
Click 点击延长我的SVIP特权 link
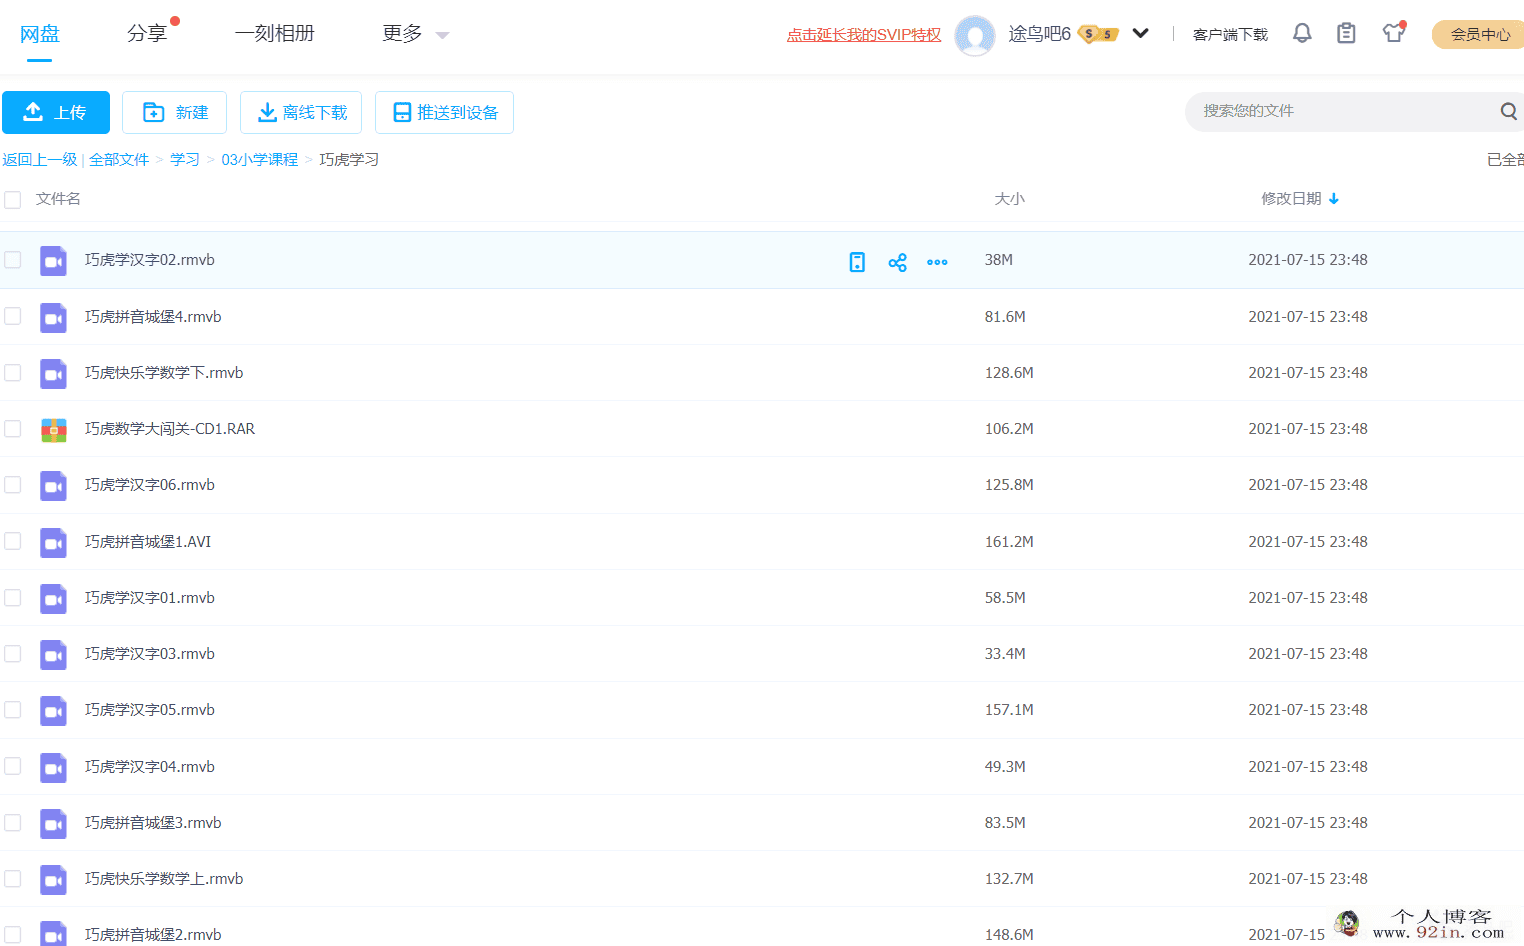click(864, 35)
